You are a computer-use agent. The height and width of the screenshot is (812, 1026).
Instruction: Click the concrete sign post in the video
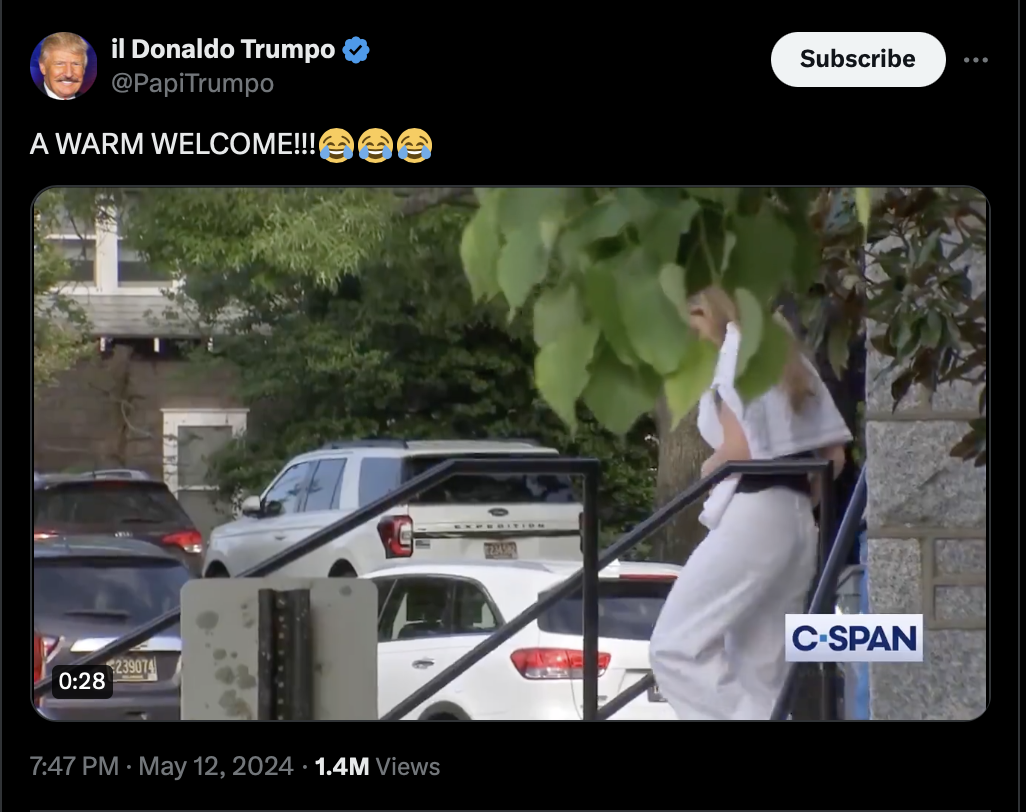click(x=279, y=649)
